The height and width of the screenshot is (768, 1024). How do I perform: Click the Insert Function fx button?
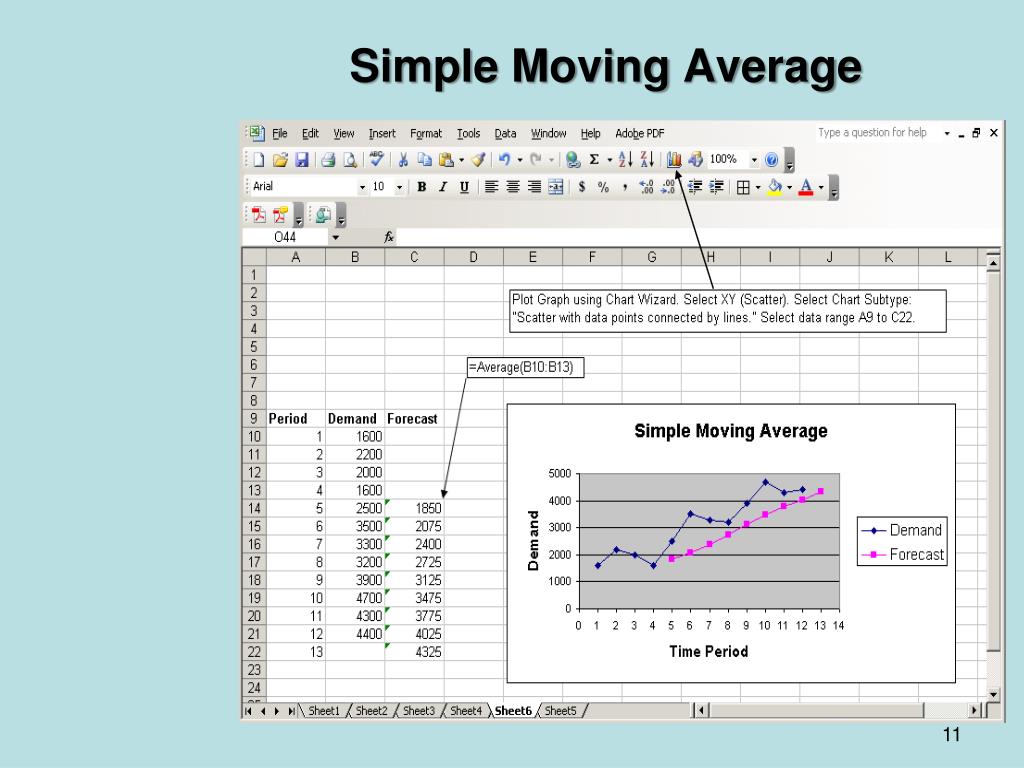tap(389, 237)
